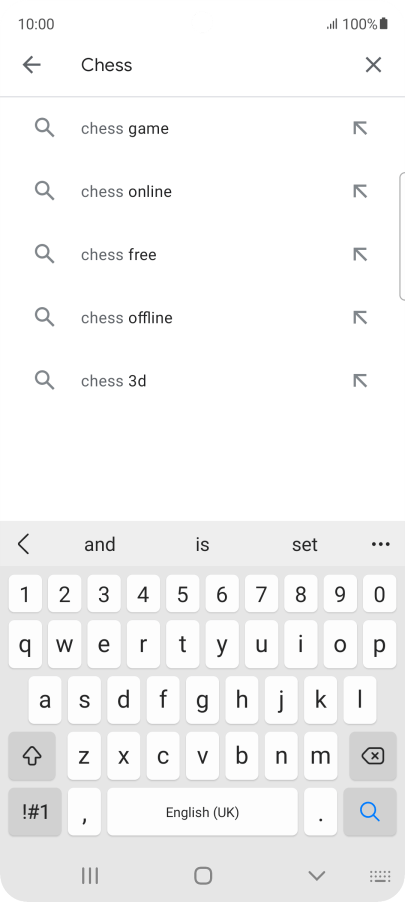Tap the English (UK) space bar

(202, 812)
